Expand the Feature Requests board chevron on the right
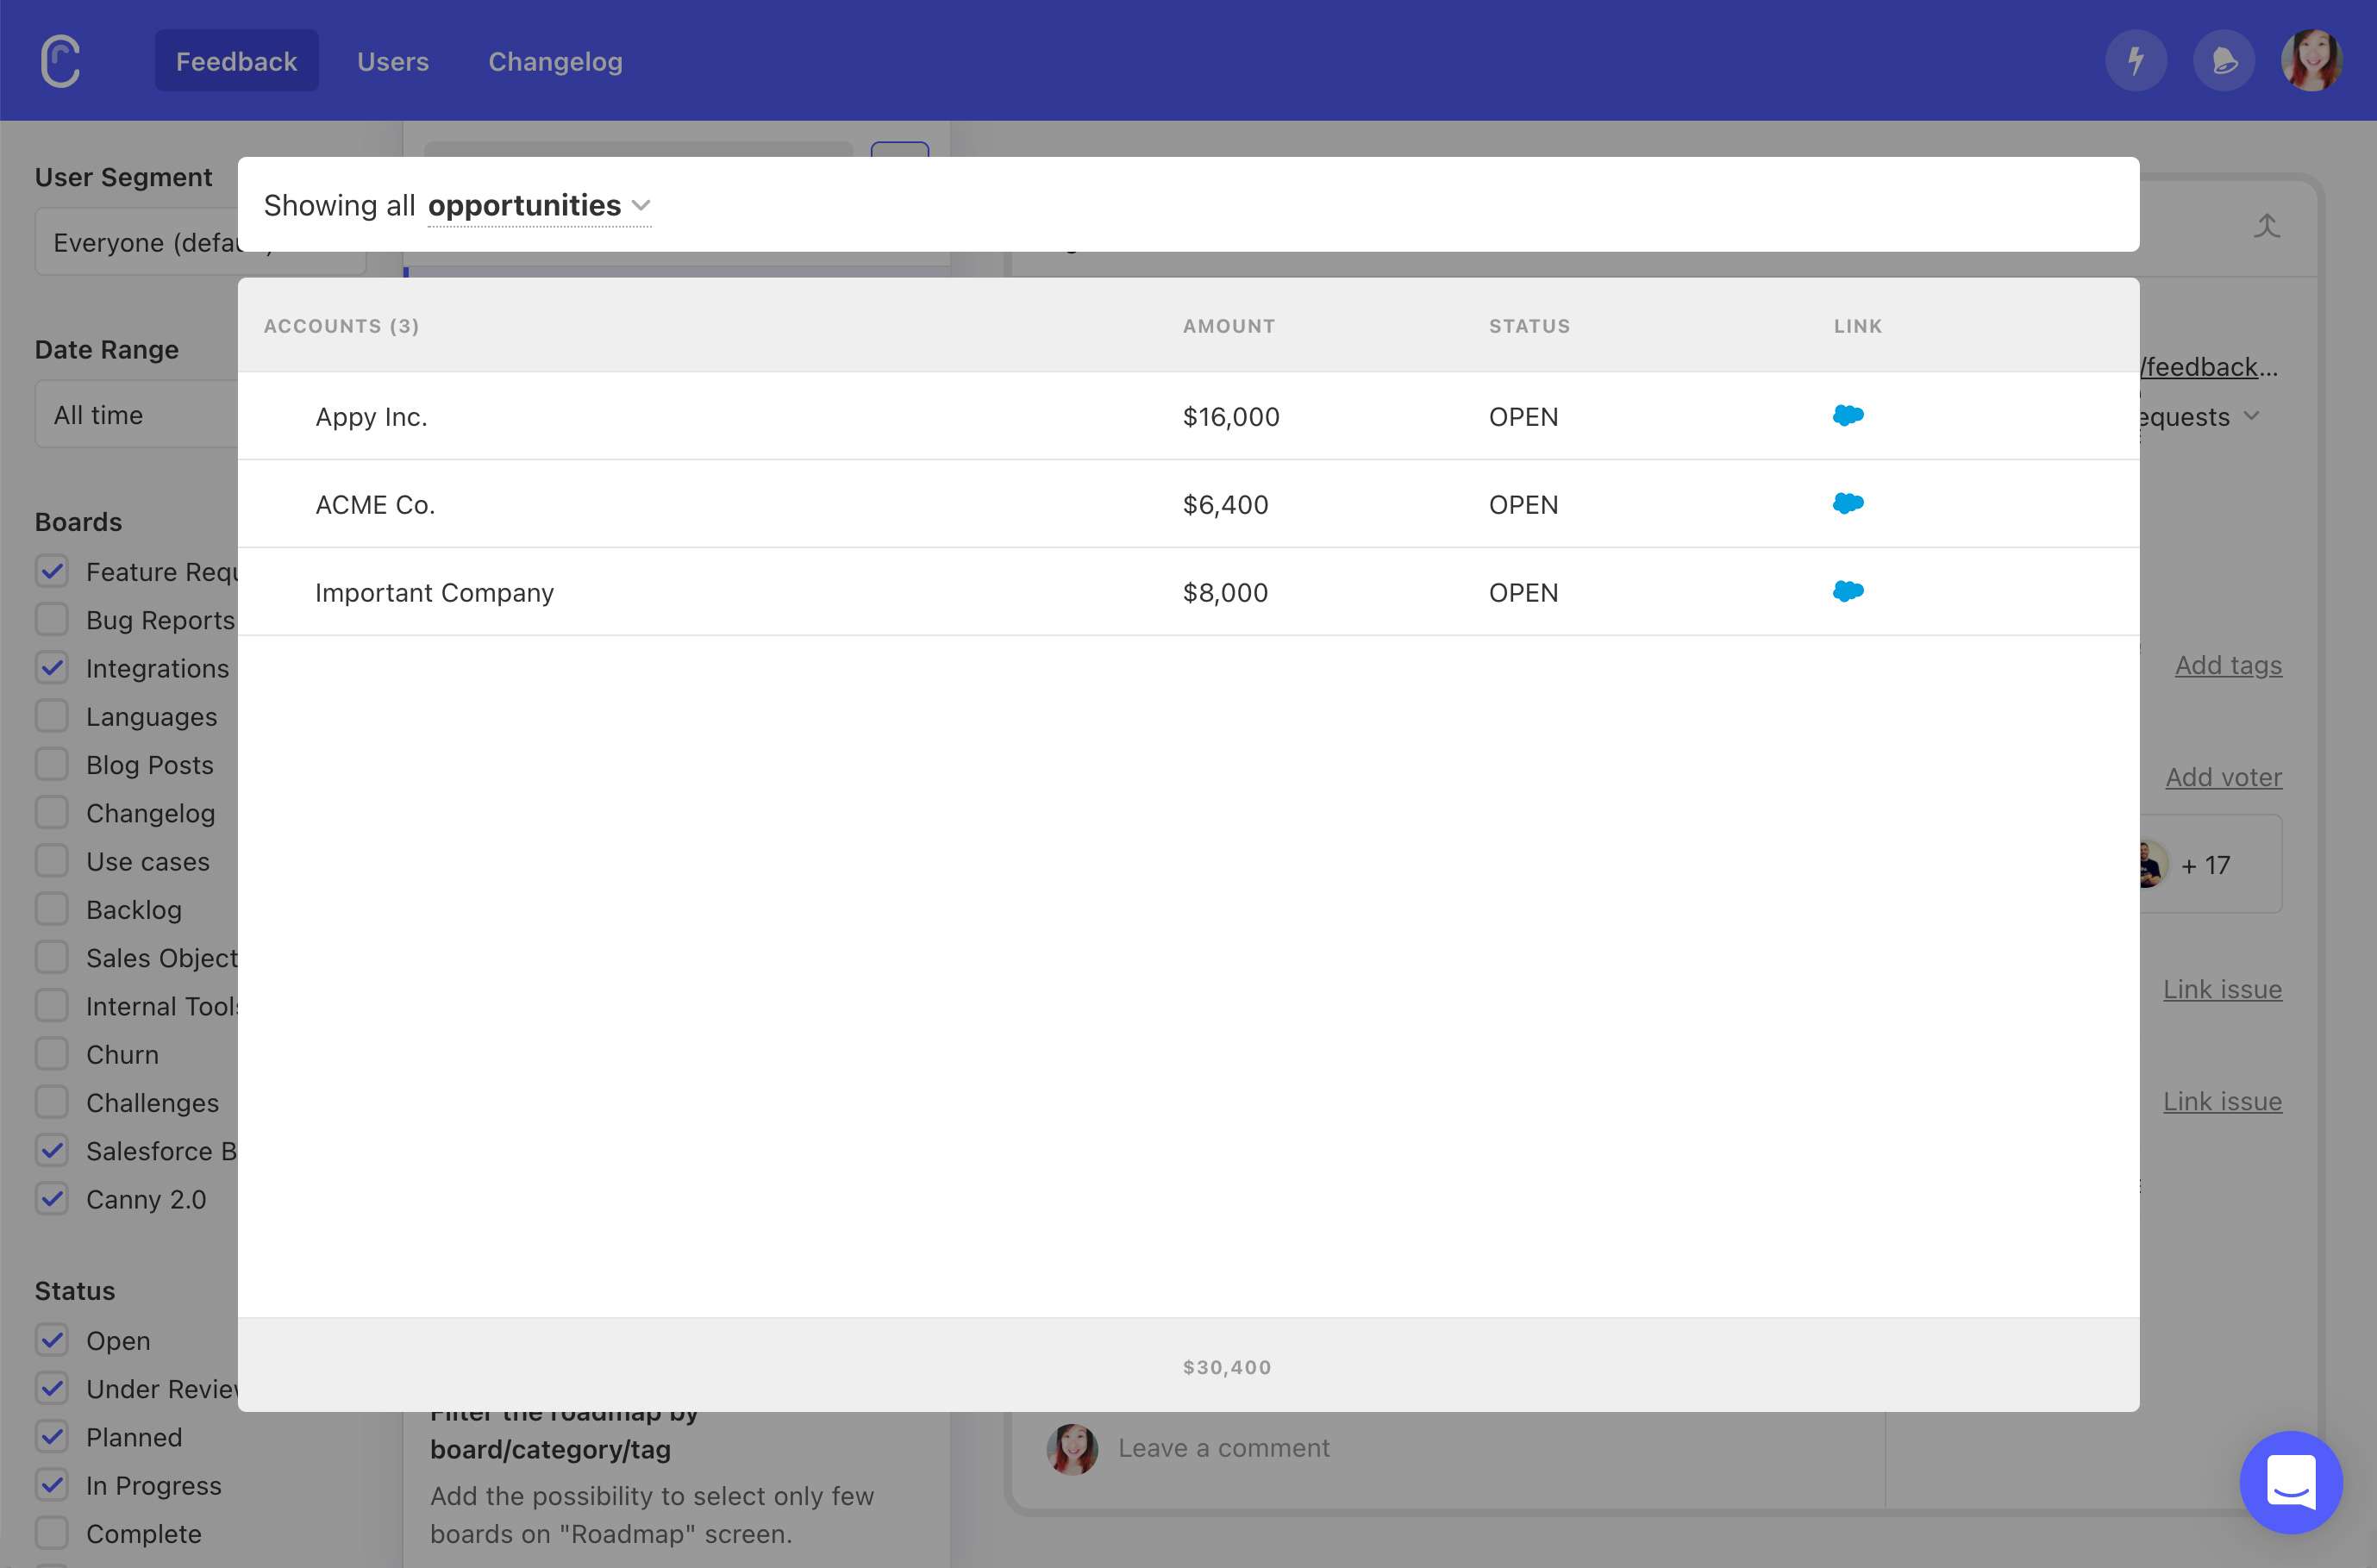 pyautogui.click(x=2251, y=416)
